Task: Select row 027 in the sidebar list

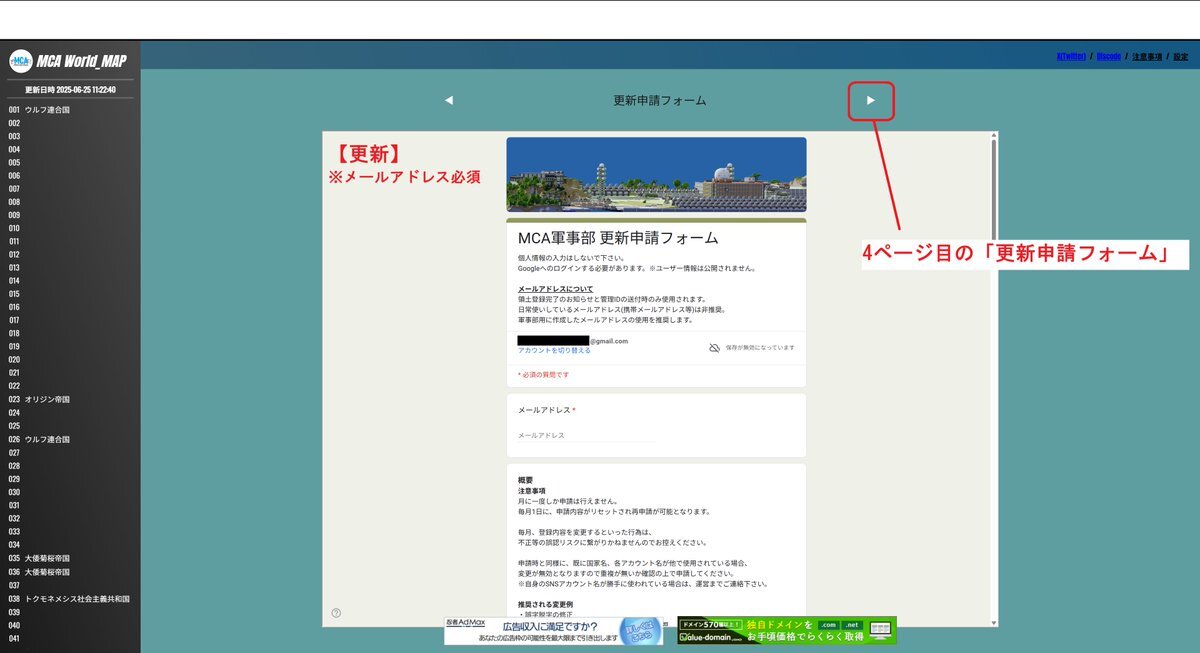Action: point(70,452)
